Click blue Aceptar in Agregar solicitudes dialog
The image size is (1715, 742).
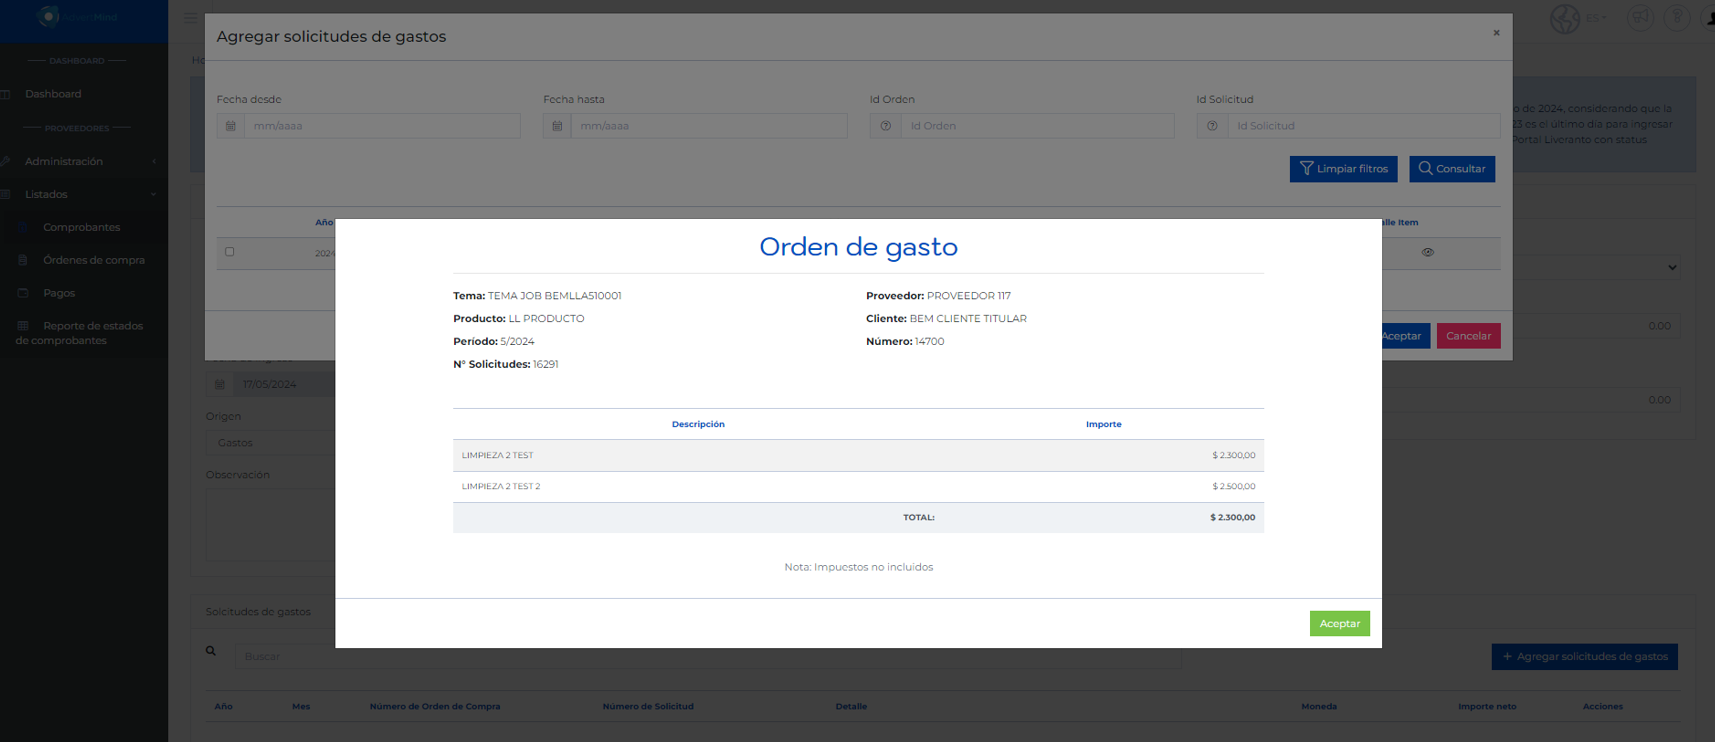tap(1405, 336)
